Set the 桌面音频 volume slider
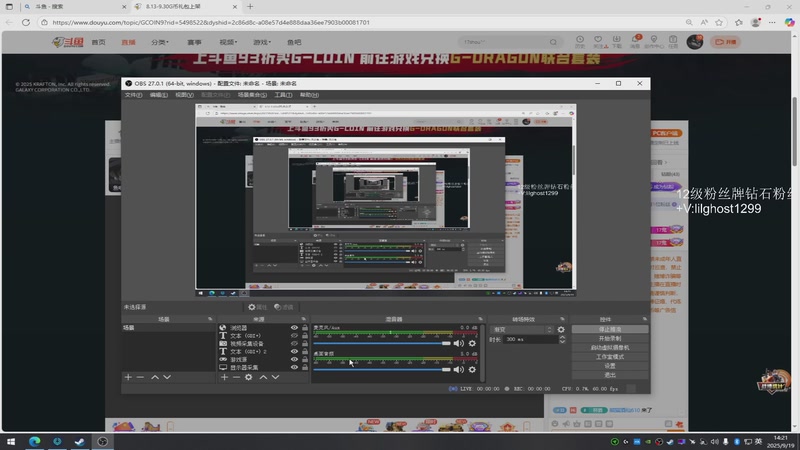Screen dimensions: 800x450 [382, 369]
